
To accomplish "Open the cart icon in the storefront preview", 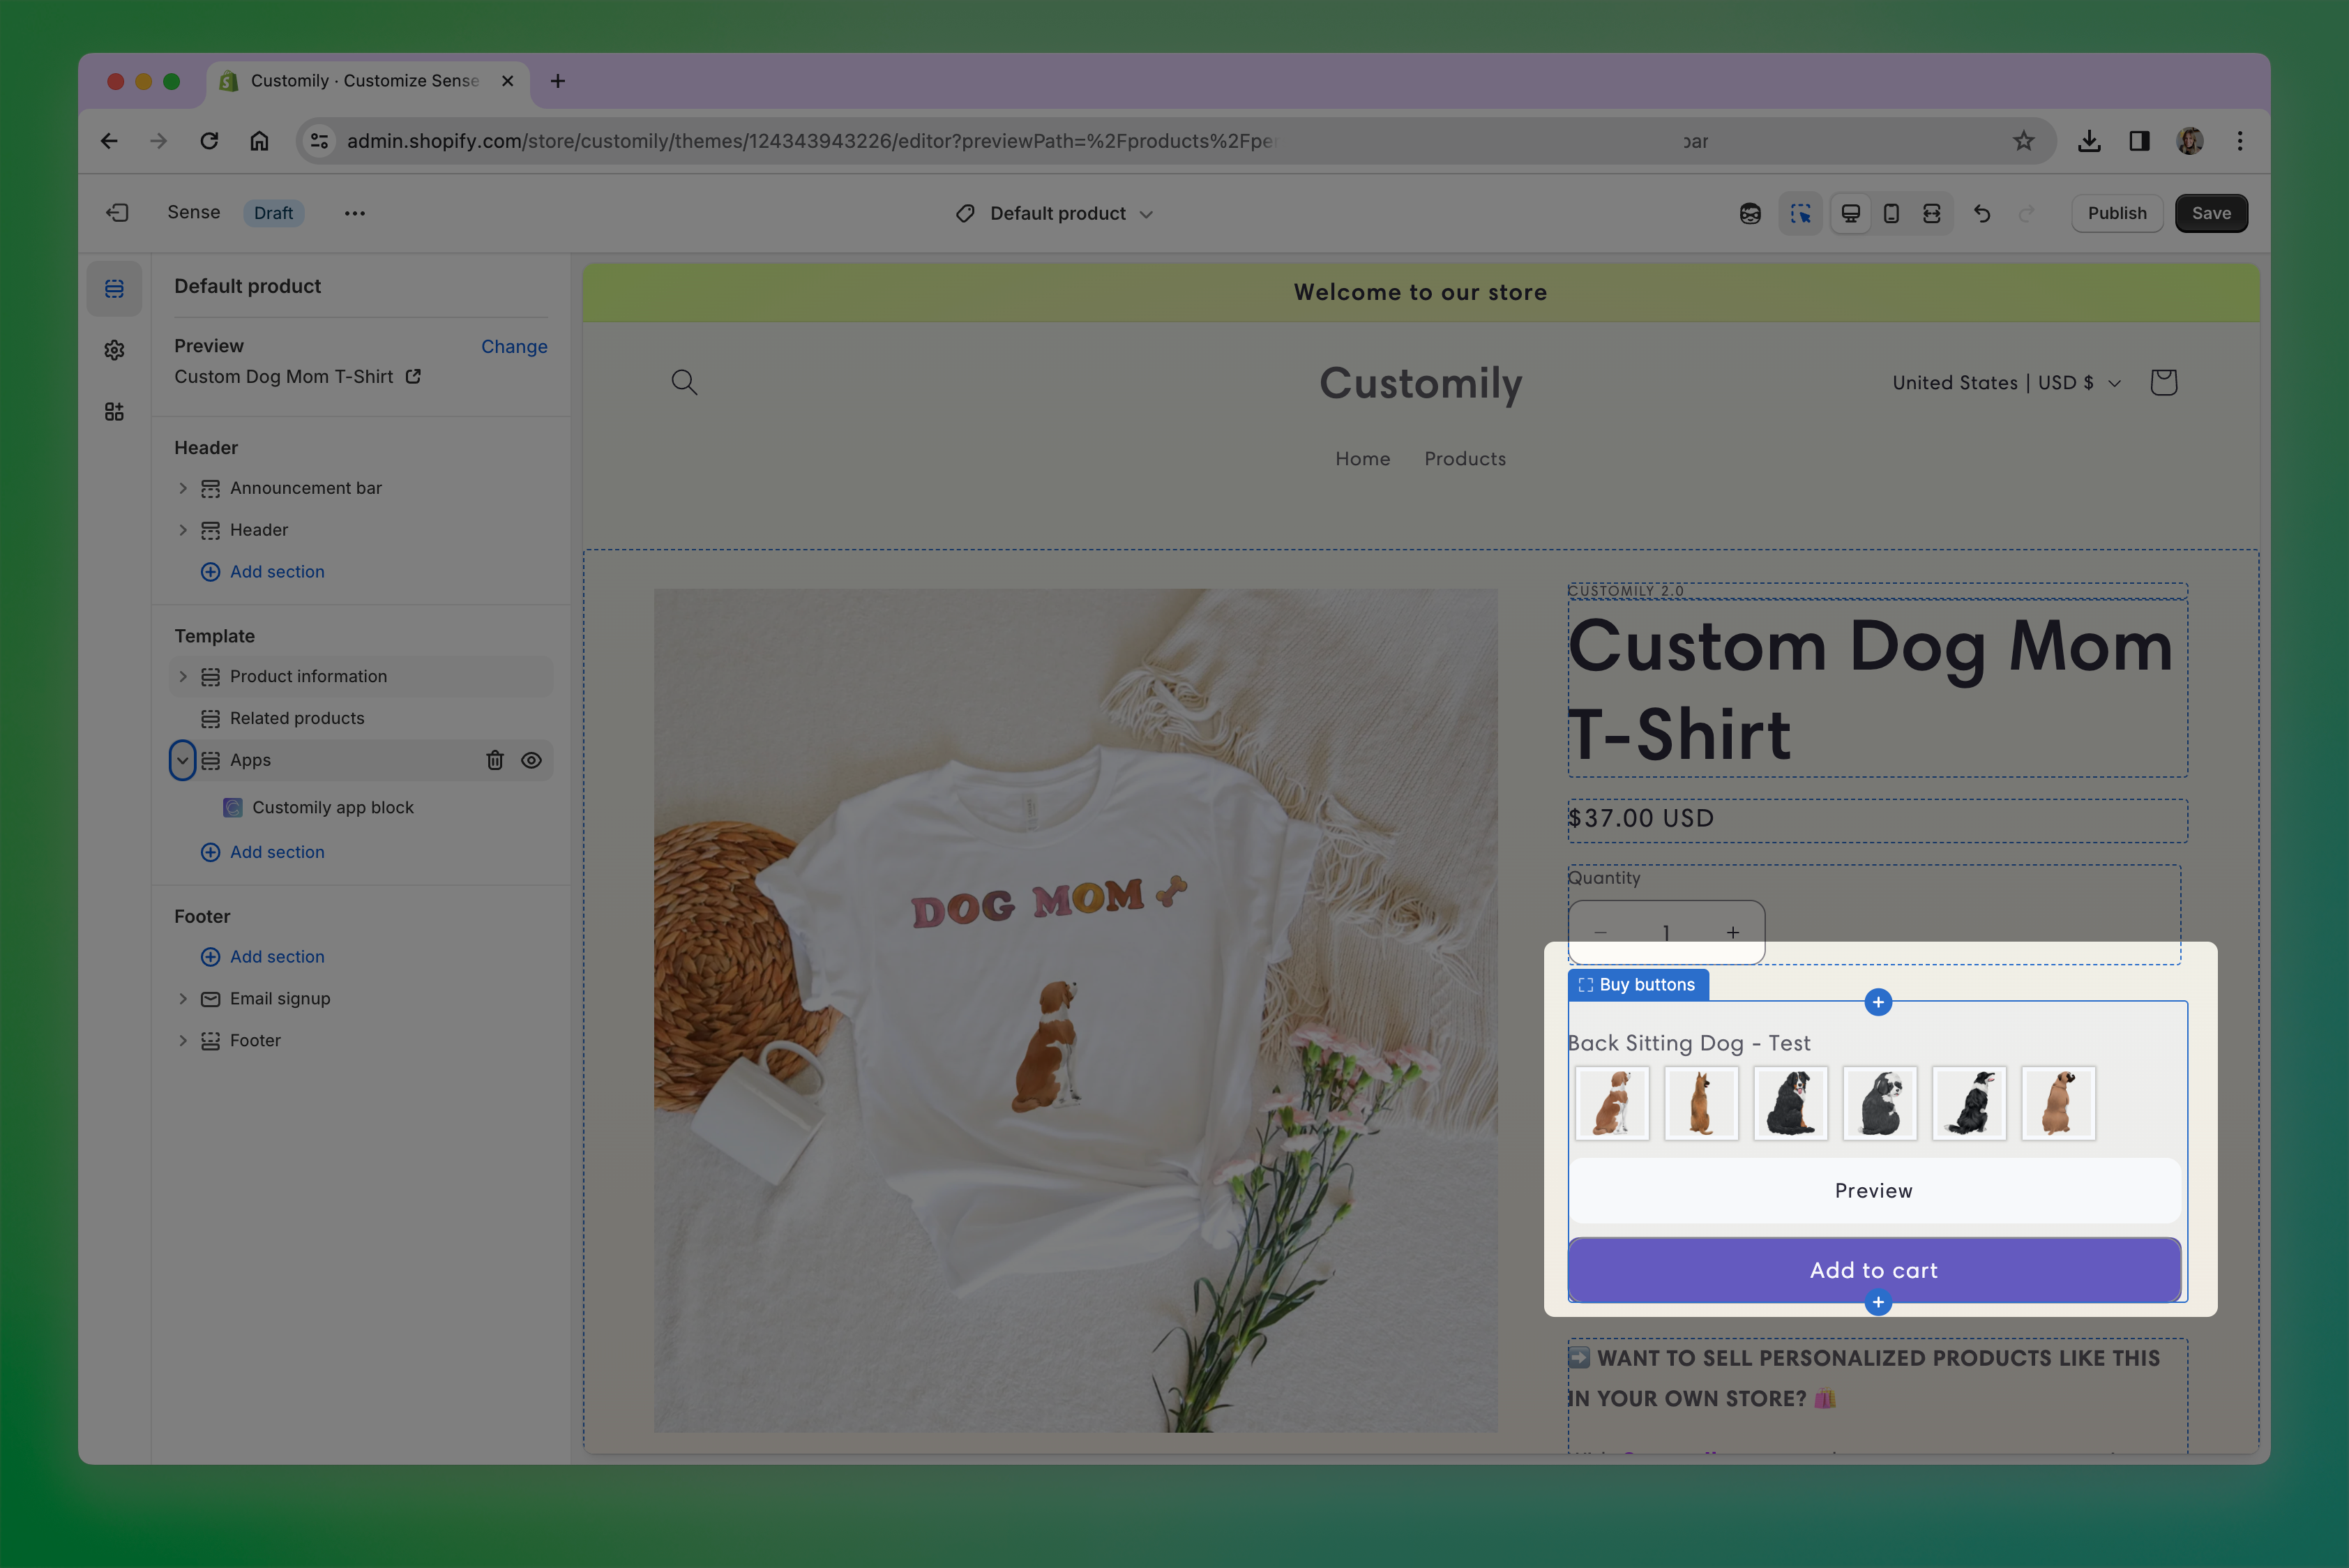I will coord(2163,381).
